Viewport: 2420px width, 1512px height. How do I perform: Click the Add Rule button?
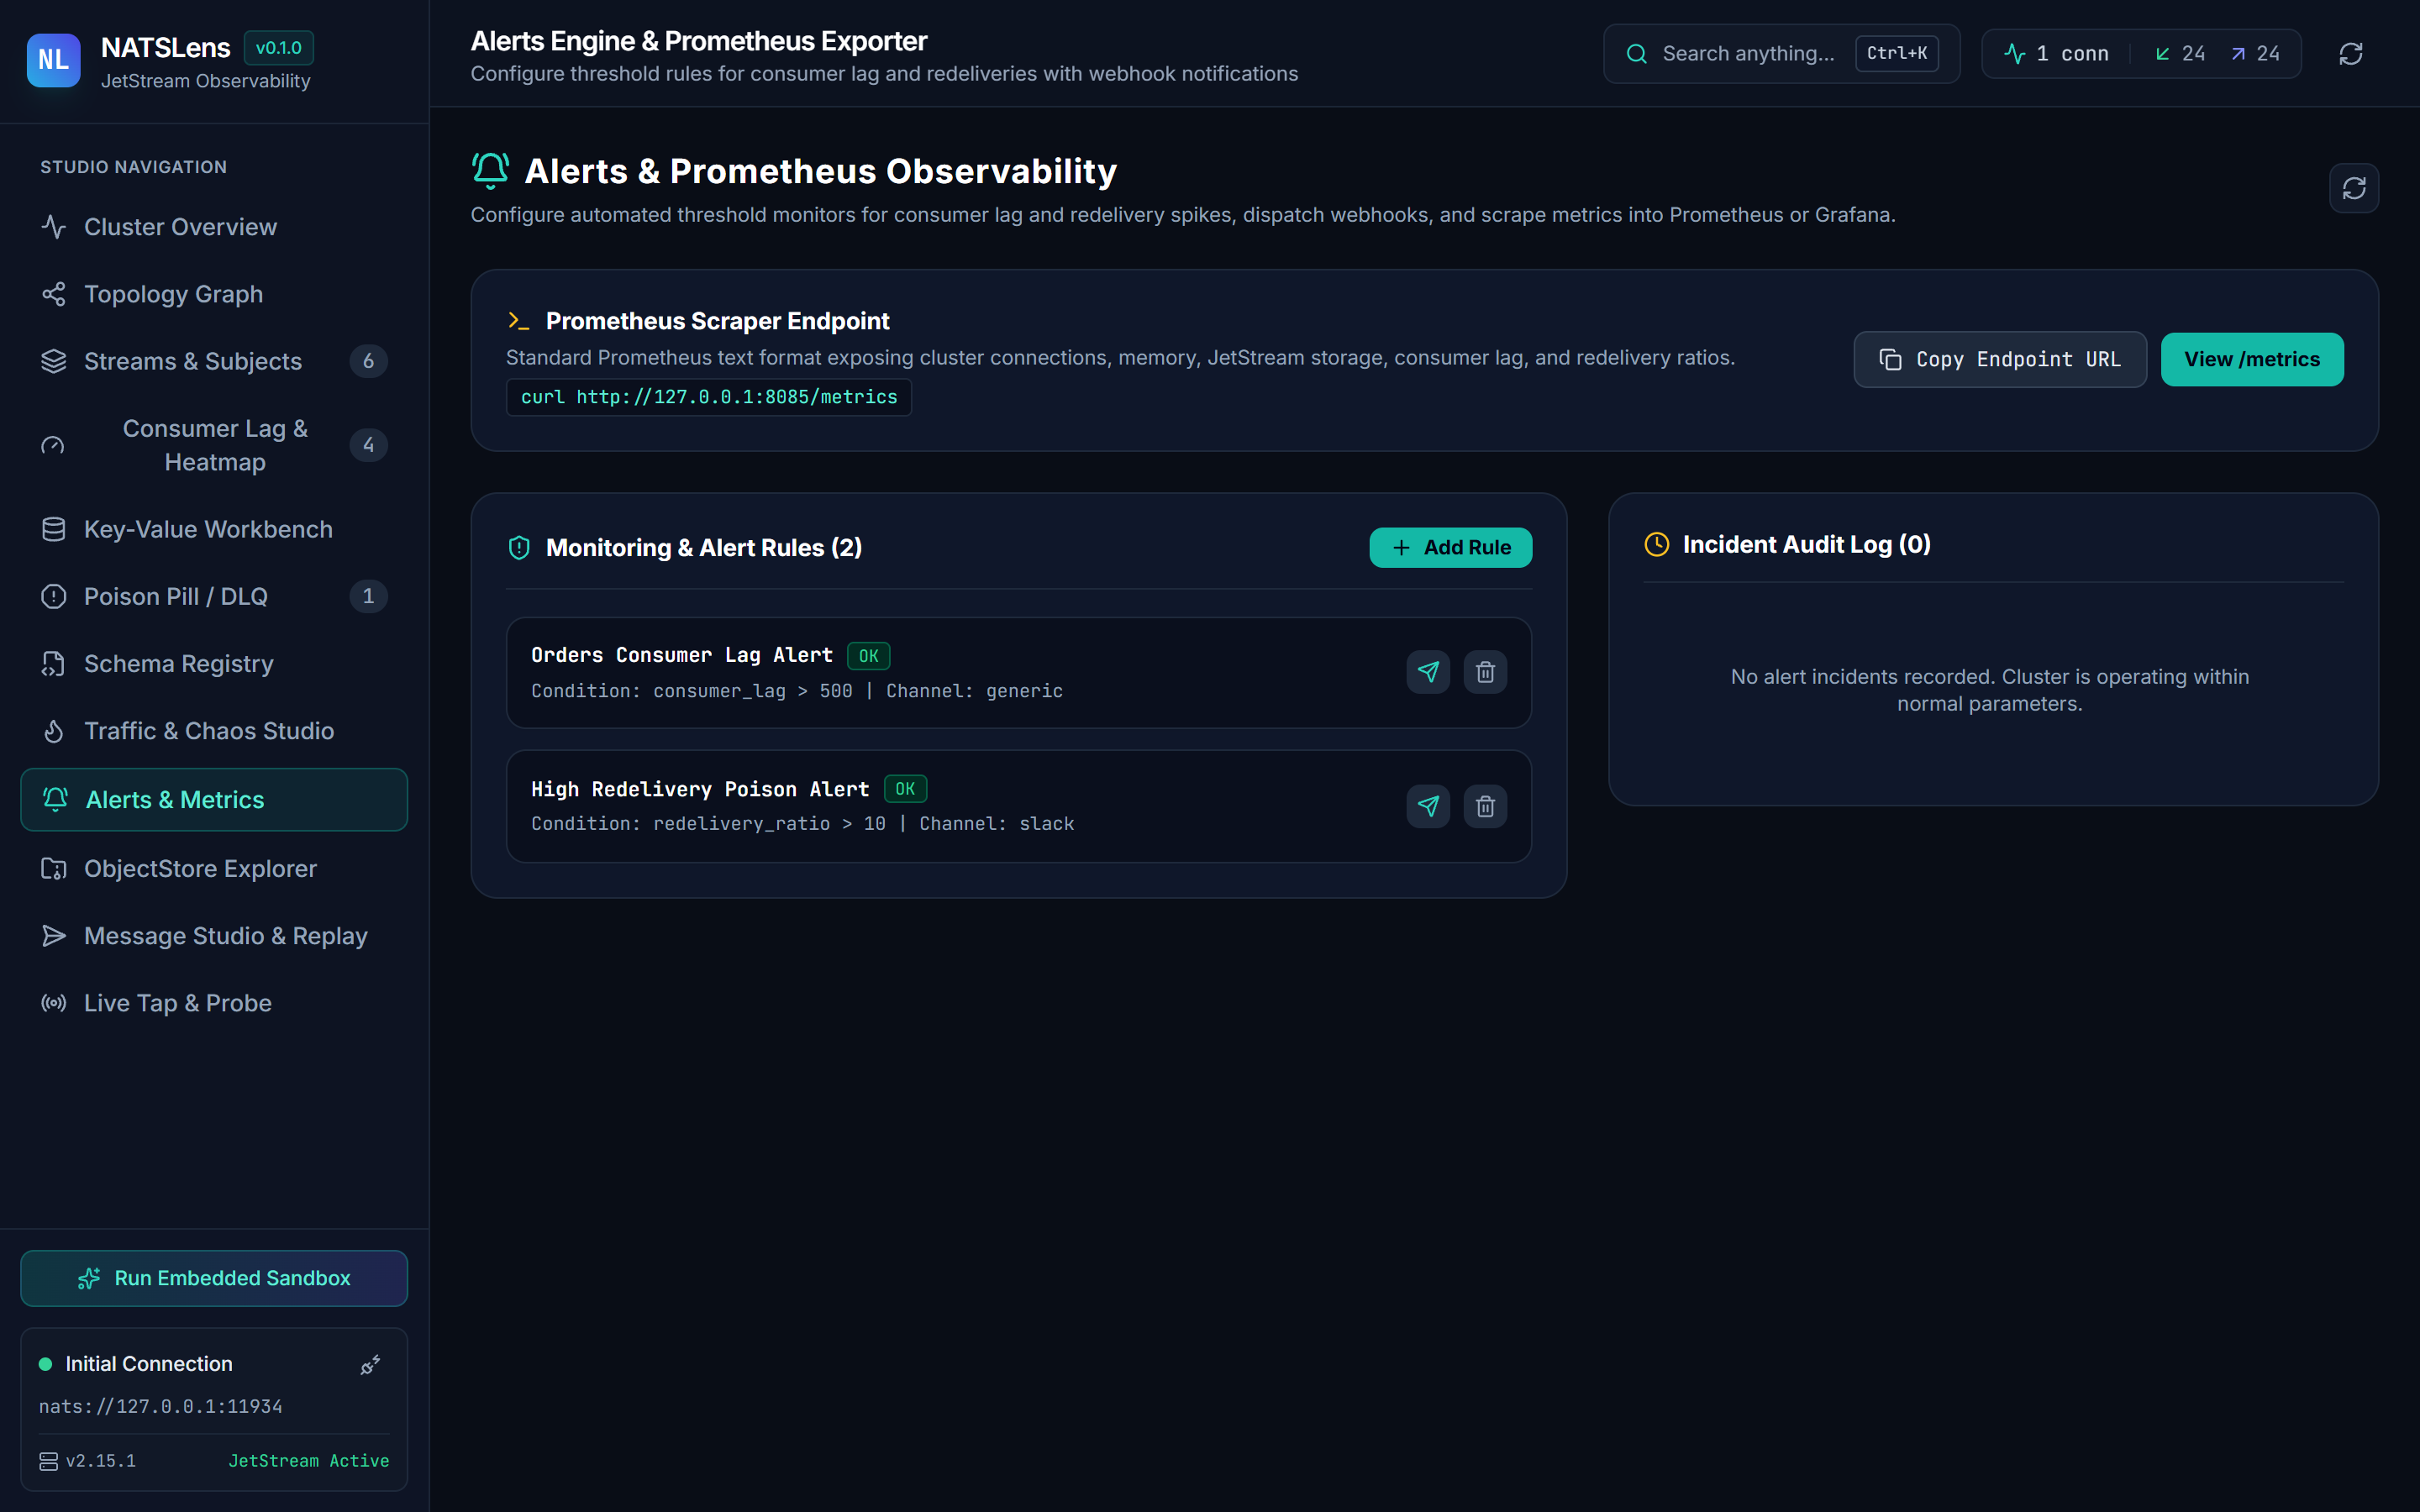point(1450,548)
